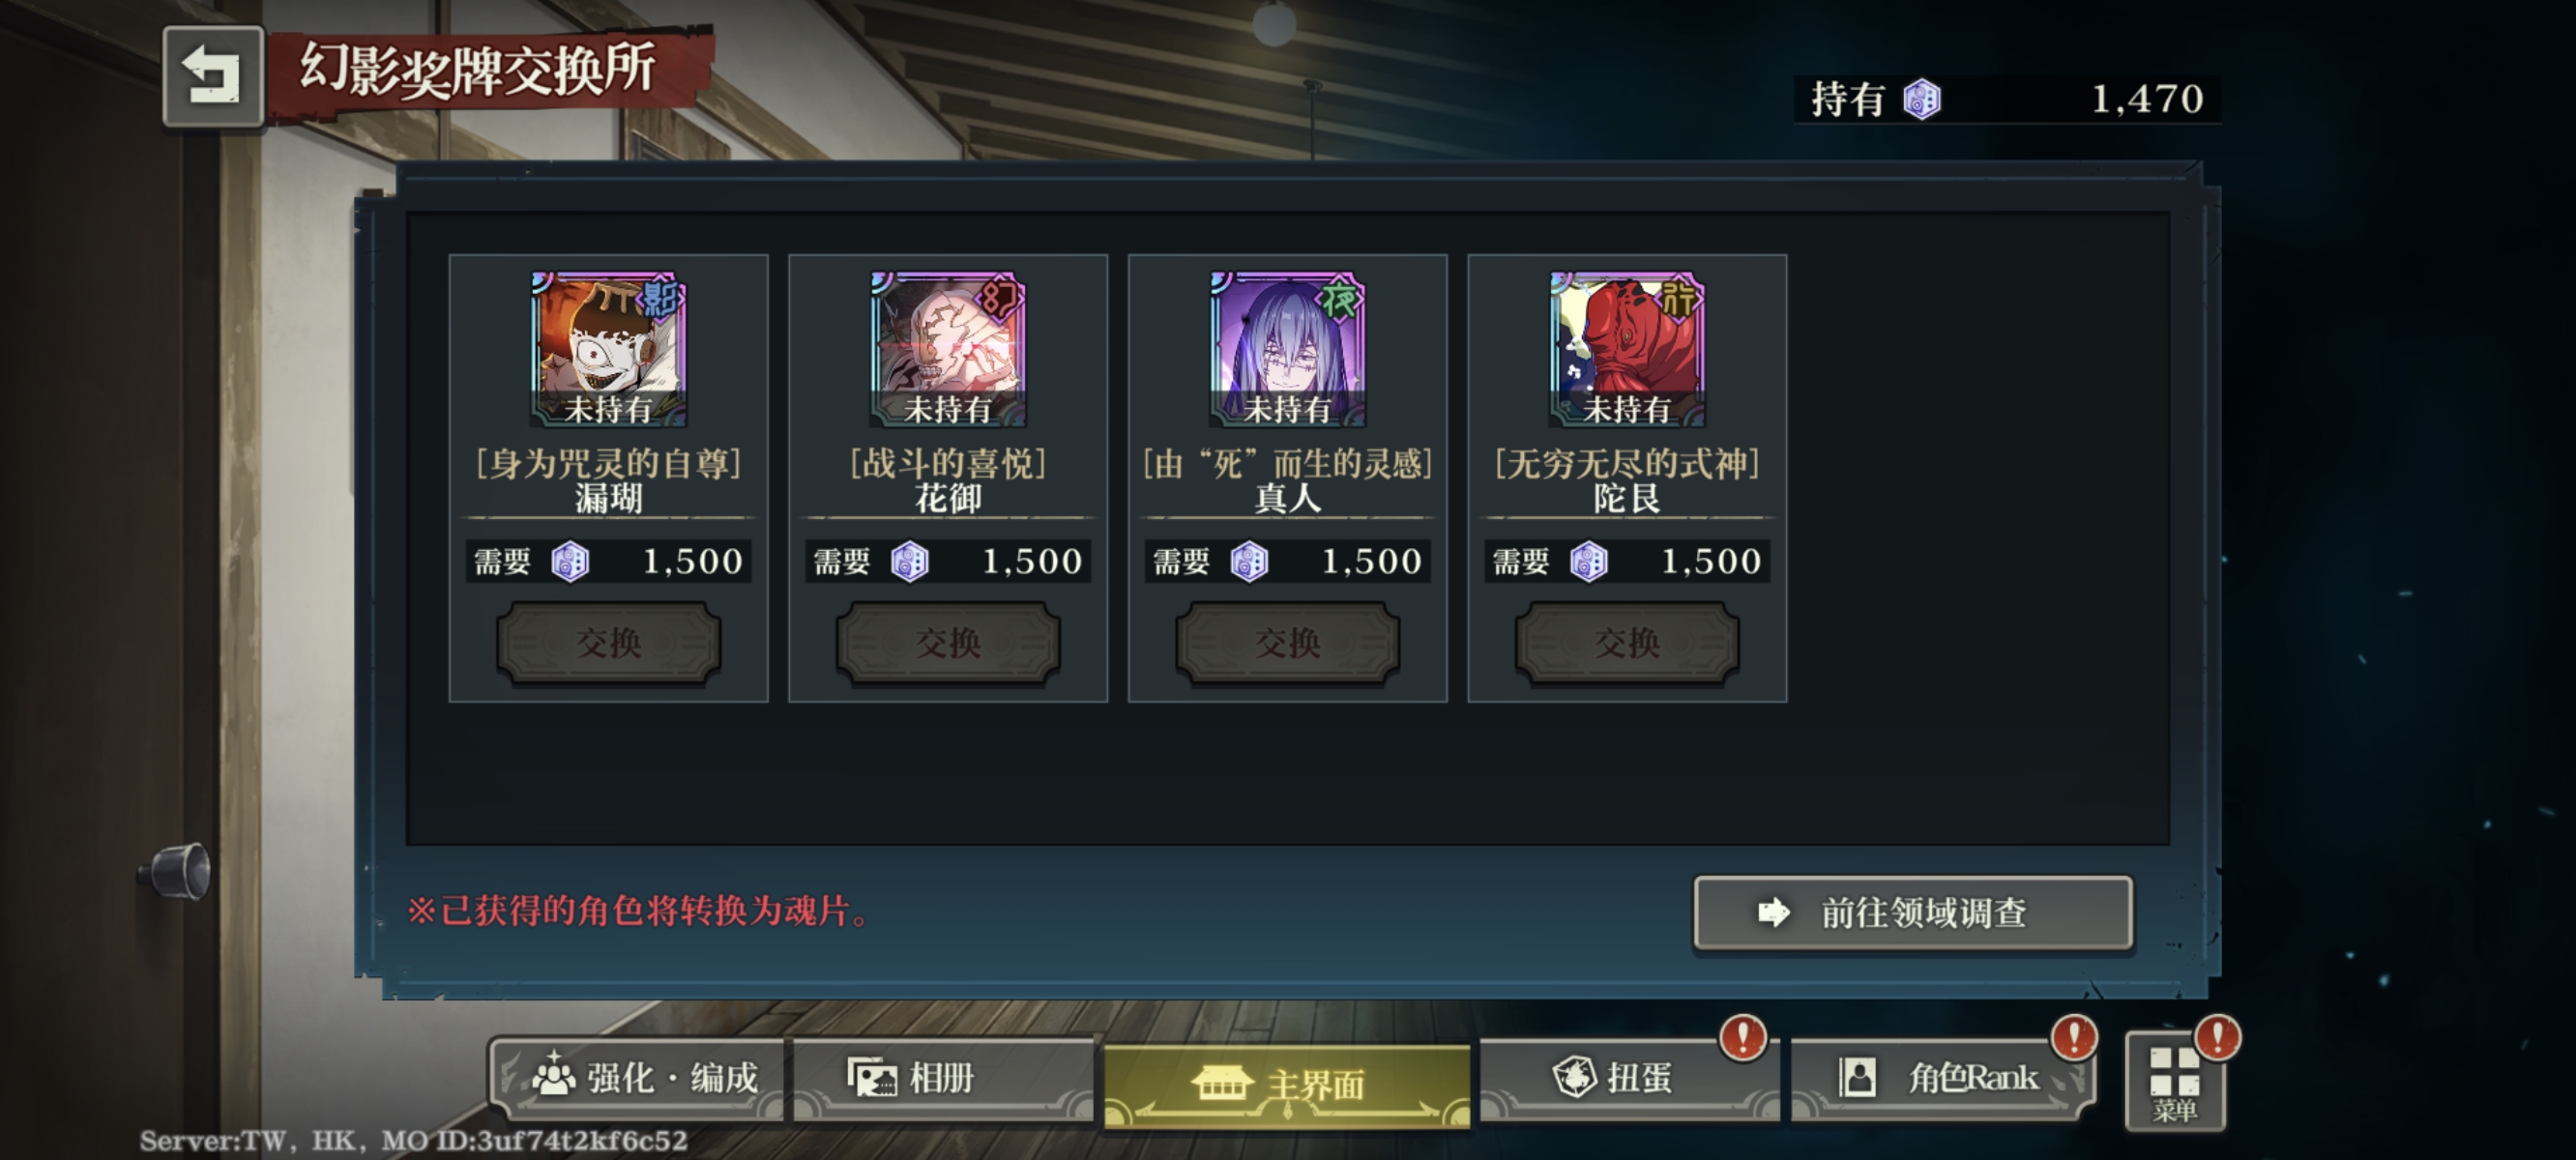Open the 相册 album tab

point(943,1078)
